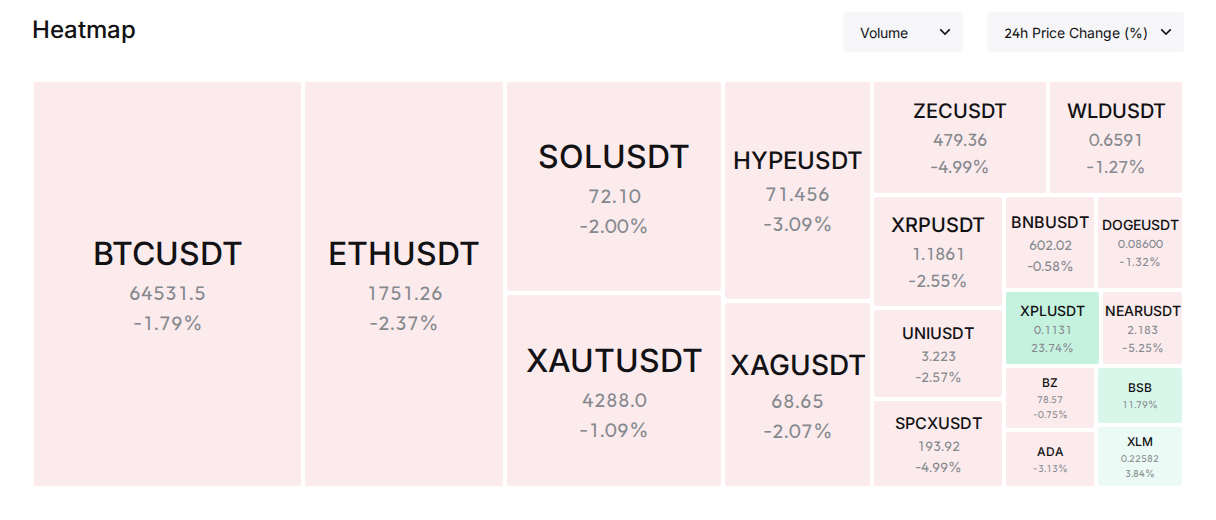Viewport: 1216px width, 520px height.
Task: Open the SOLUSDT tile
Action: 614,186
